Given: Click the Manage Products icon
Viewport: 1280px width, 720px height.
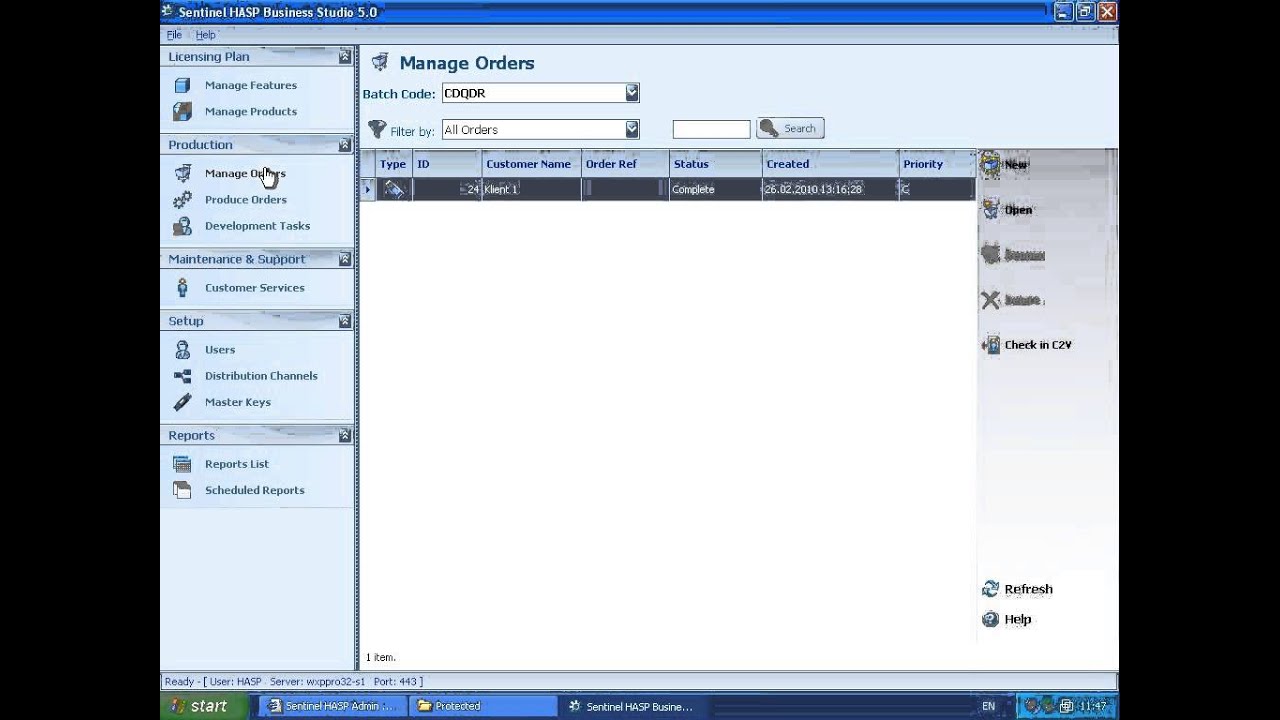Looking at the screenshot, I should [x=182, y=111].
